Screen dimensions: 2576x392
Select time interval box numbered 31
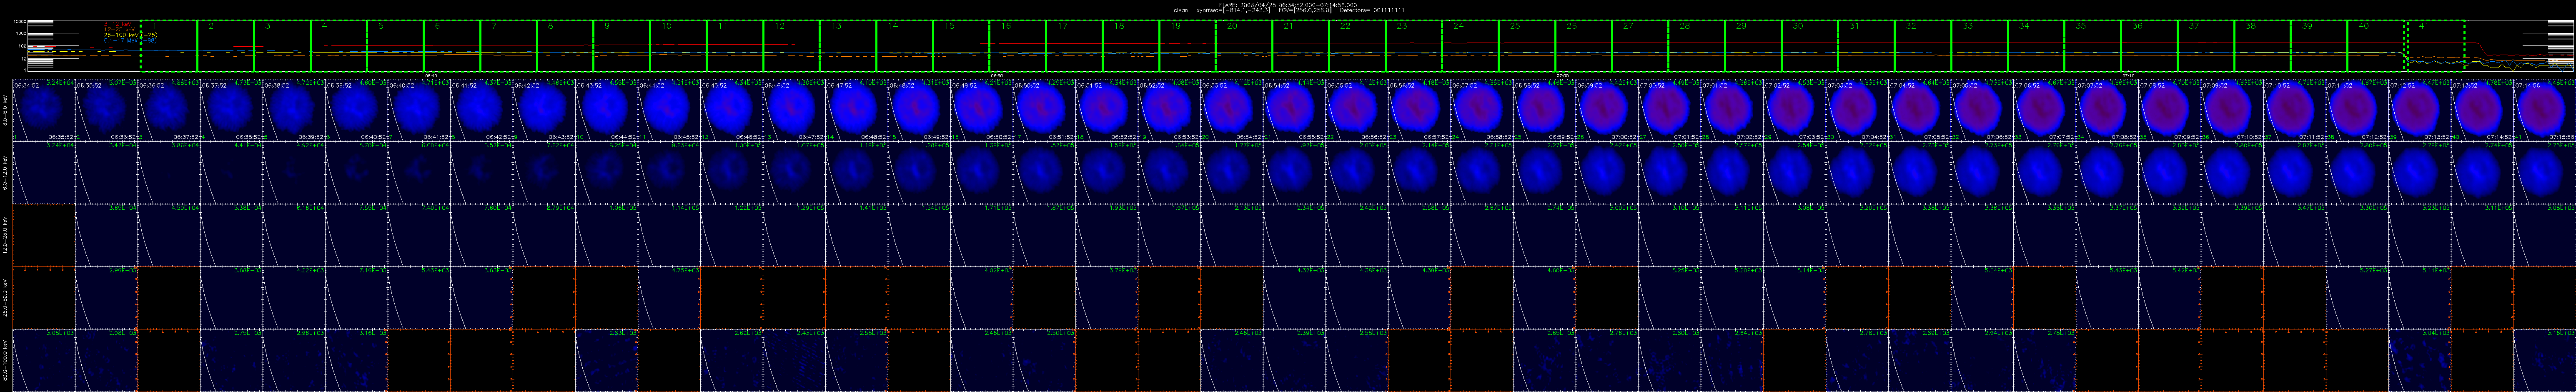click(x=1866, y=45)
